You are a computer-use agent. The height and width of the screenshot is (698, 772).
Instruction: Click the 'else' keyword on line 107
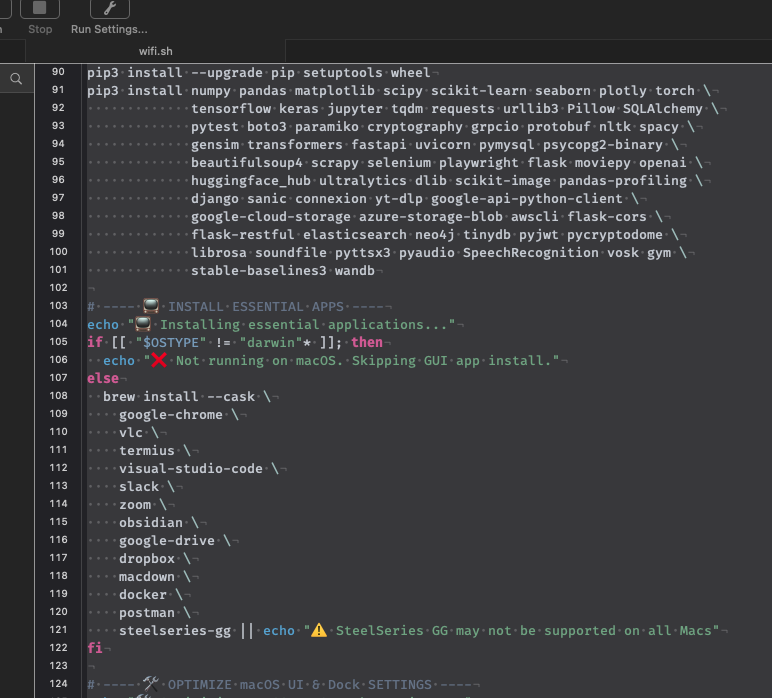pyautogui.click(x=103, y=379)
